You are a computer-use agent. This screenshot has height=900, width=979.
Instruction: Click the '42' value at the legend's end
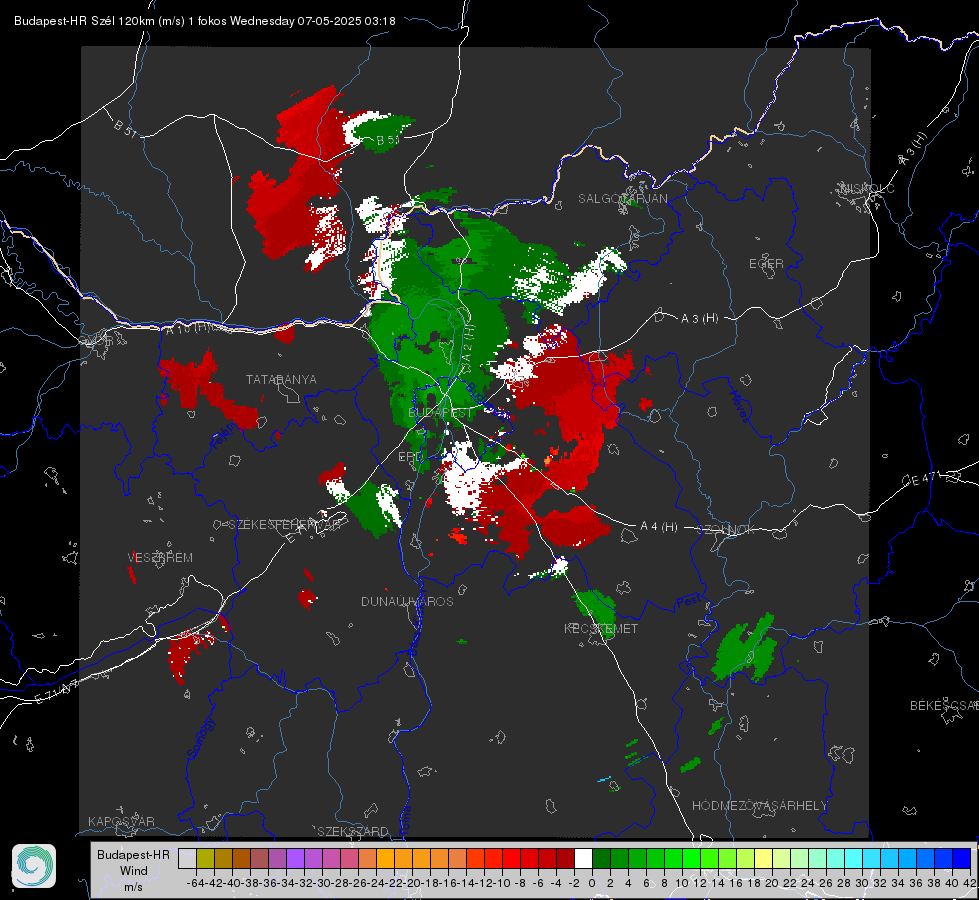click(970, 883)
